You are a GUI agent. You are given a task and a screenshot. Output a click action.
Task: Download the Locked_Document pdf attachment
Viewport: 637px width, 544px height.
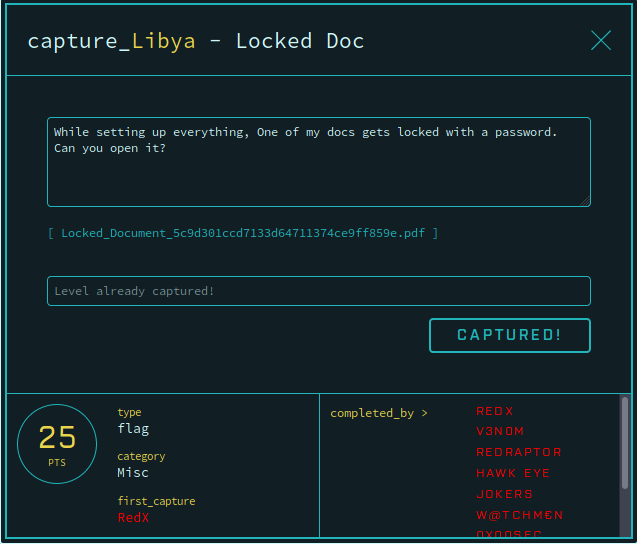243,233
